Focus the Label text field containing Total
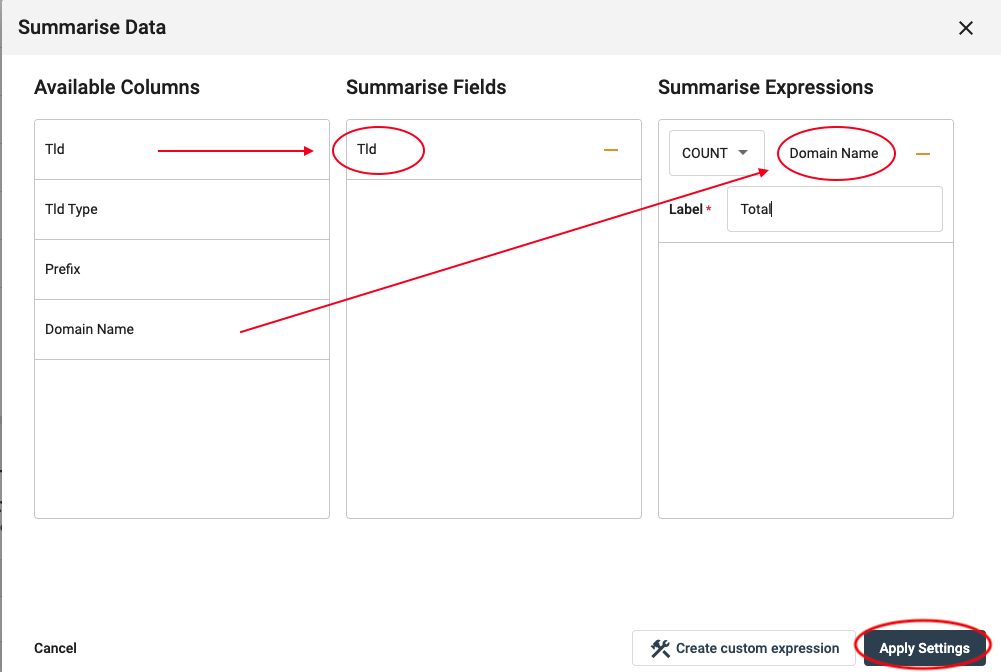Viewport: 1001px width, 672px height. point(834,209)
